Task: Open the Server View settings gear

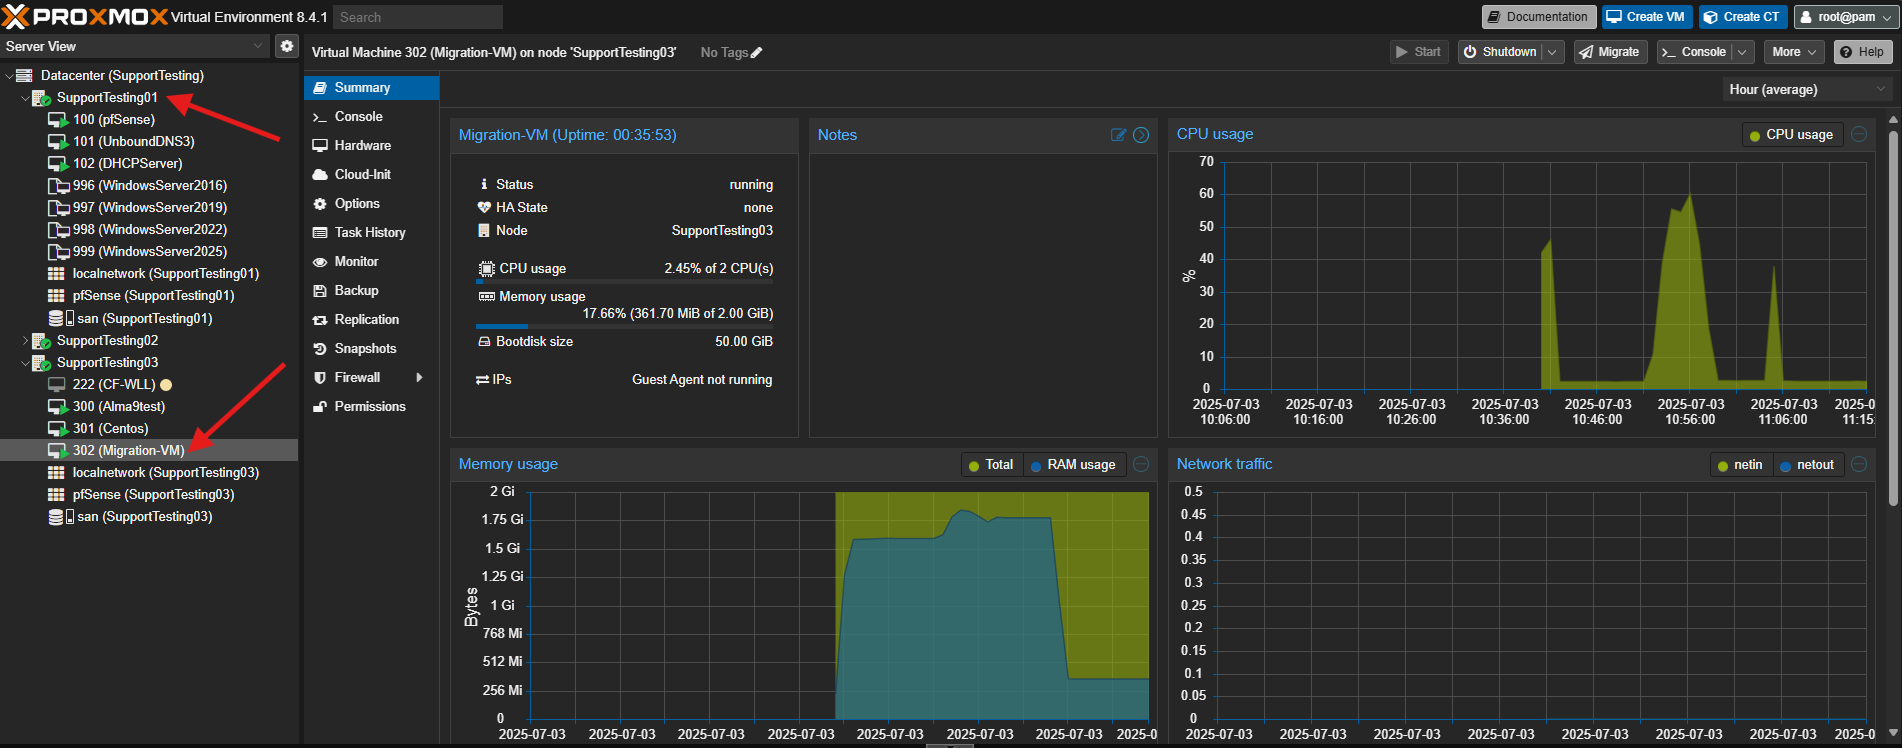Action: (287, 46)
